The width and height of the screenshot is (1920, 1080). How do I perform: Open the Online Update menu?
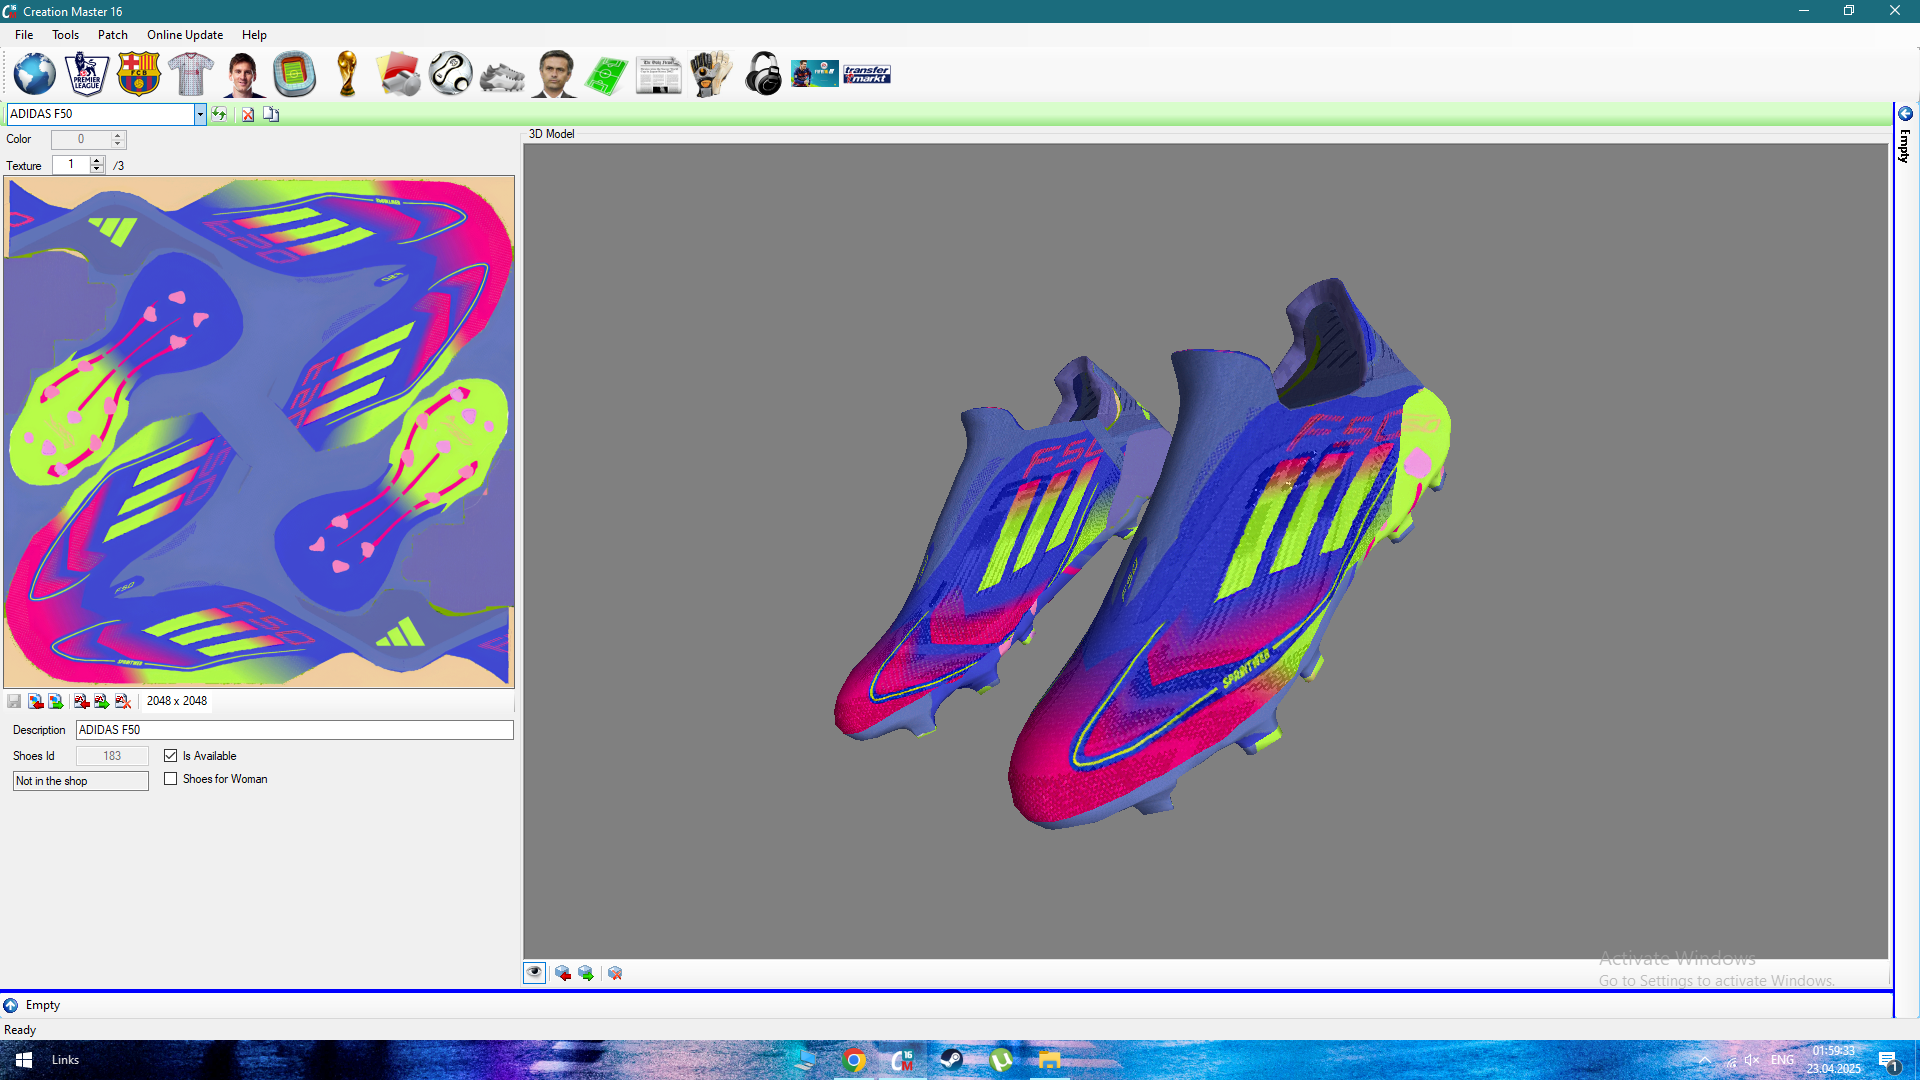point(185,35)
